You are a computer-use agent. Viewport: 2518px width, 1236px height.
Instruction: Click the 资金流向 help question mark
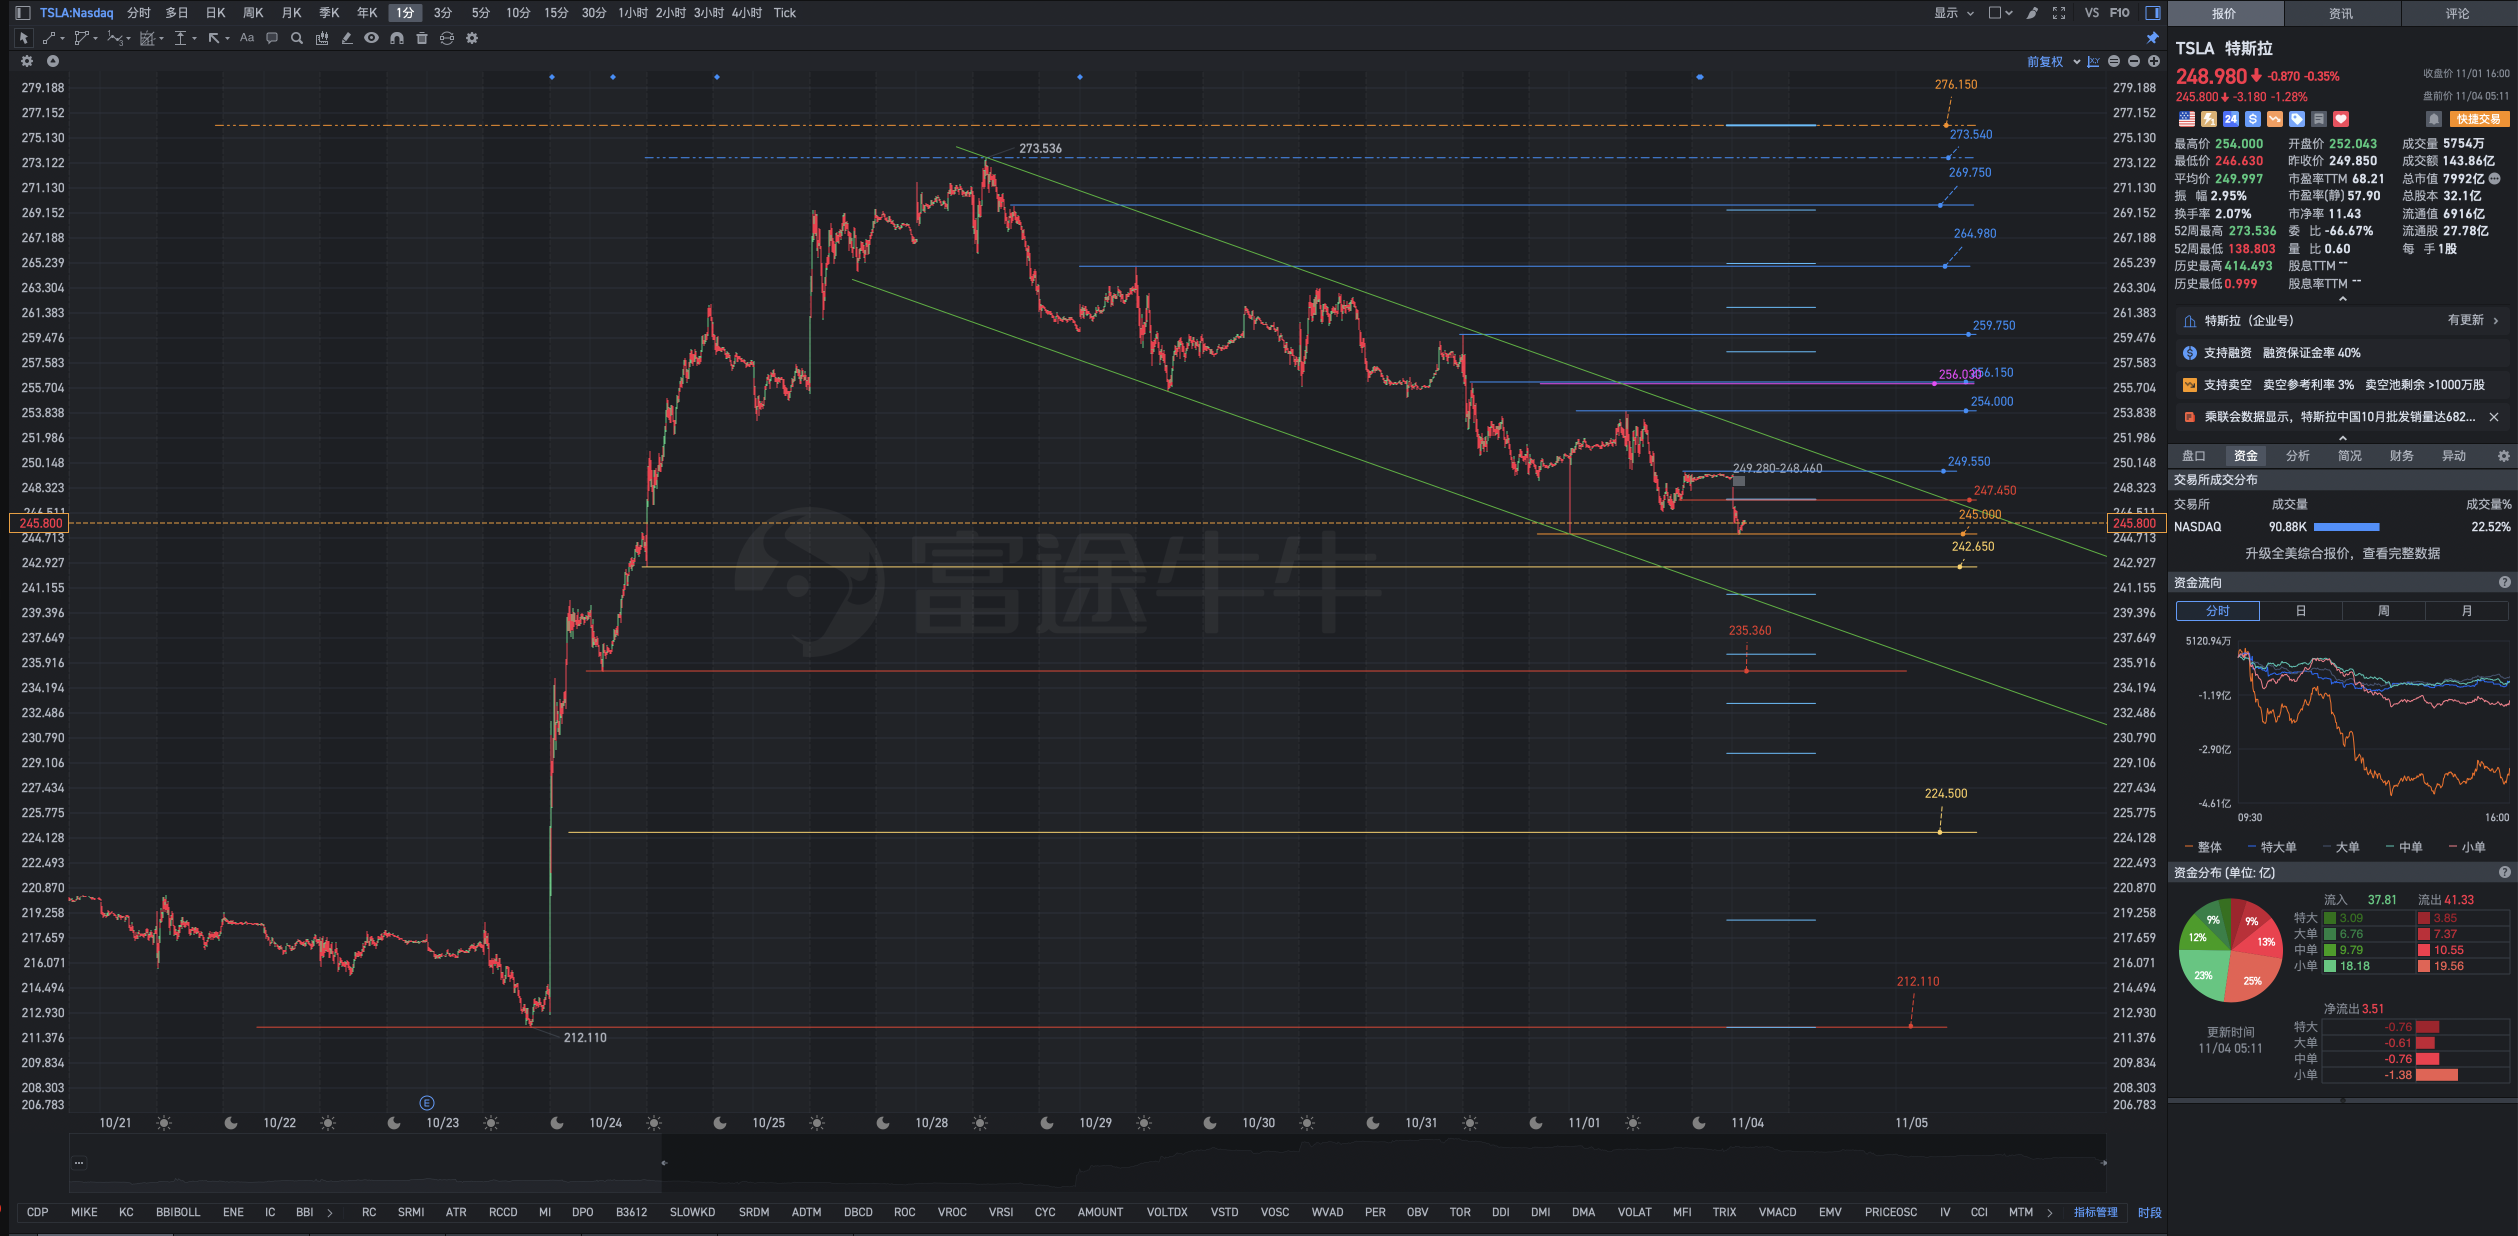[2505, 582]
